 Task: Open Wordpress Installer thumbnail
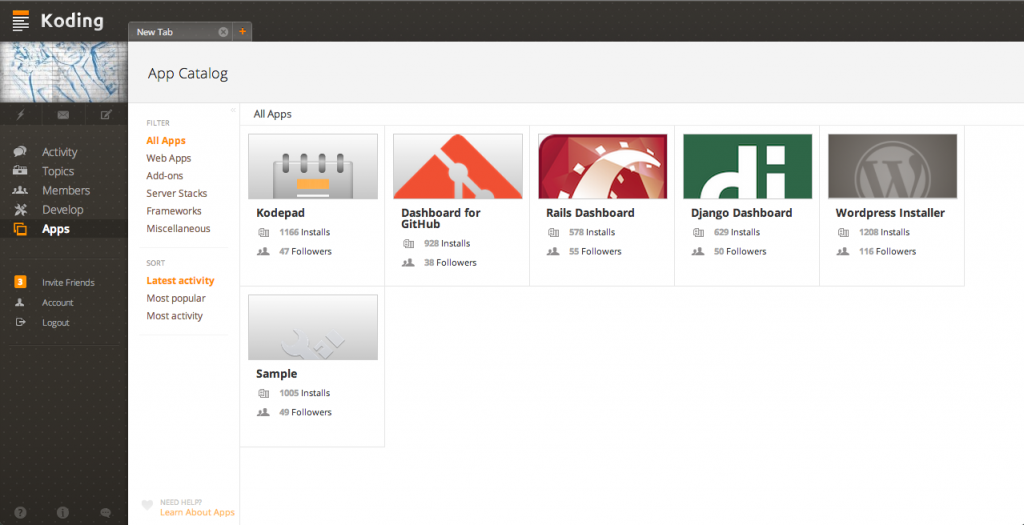pos(893,167)
